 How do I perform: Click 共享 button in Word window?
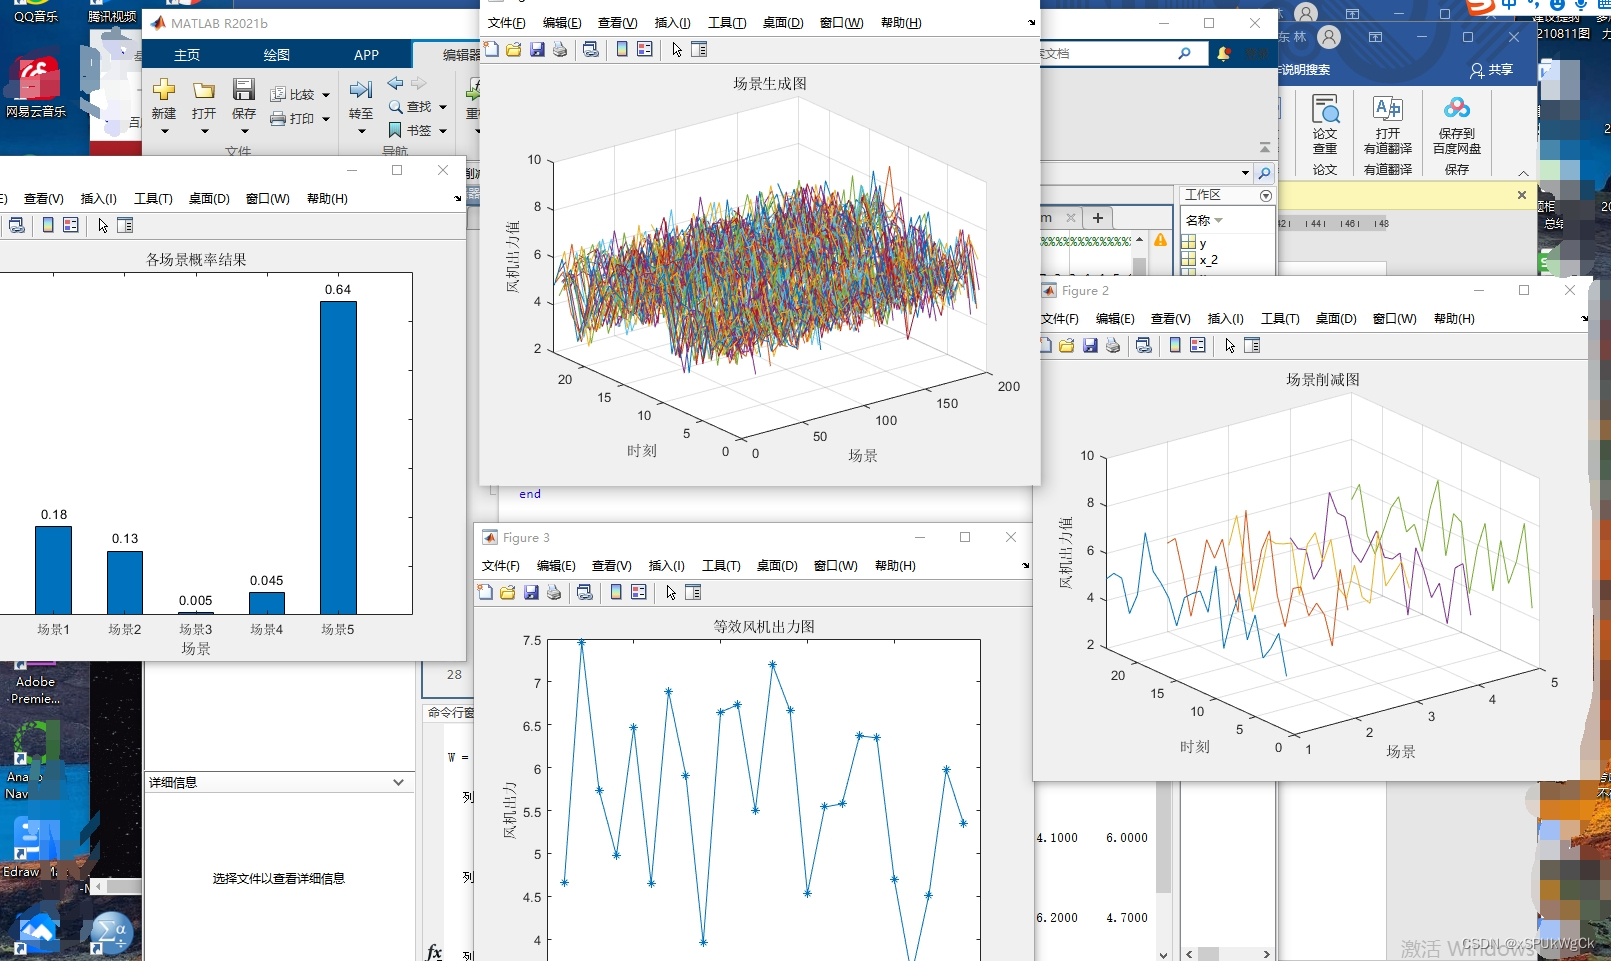coord(1491,70)
